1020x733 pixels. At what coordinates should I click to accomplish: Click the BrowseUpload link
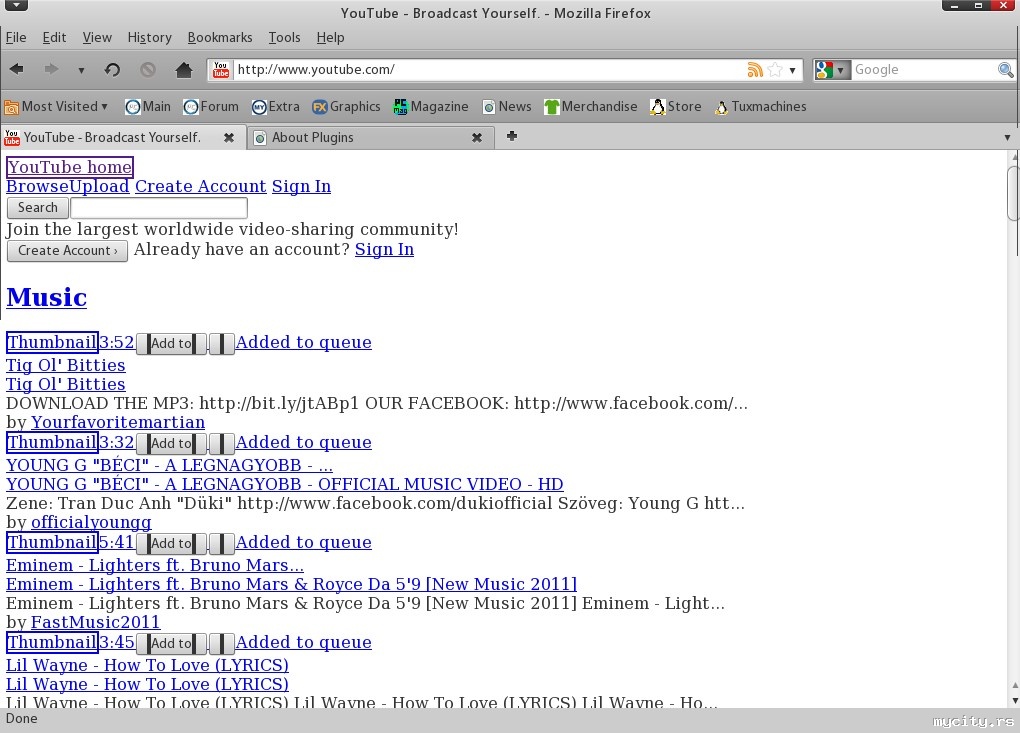pyautogui.click(x=68, y=186)
